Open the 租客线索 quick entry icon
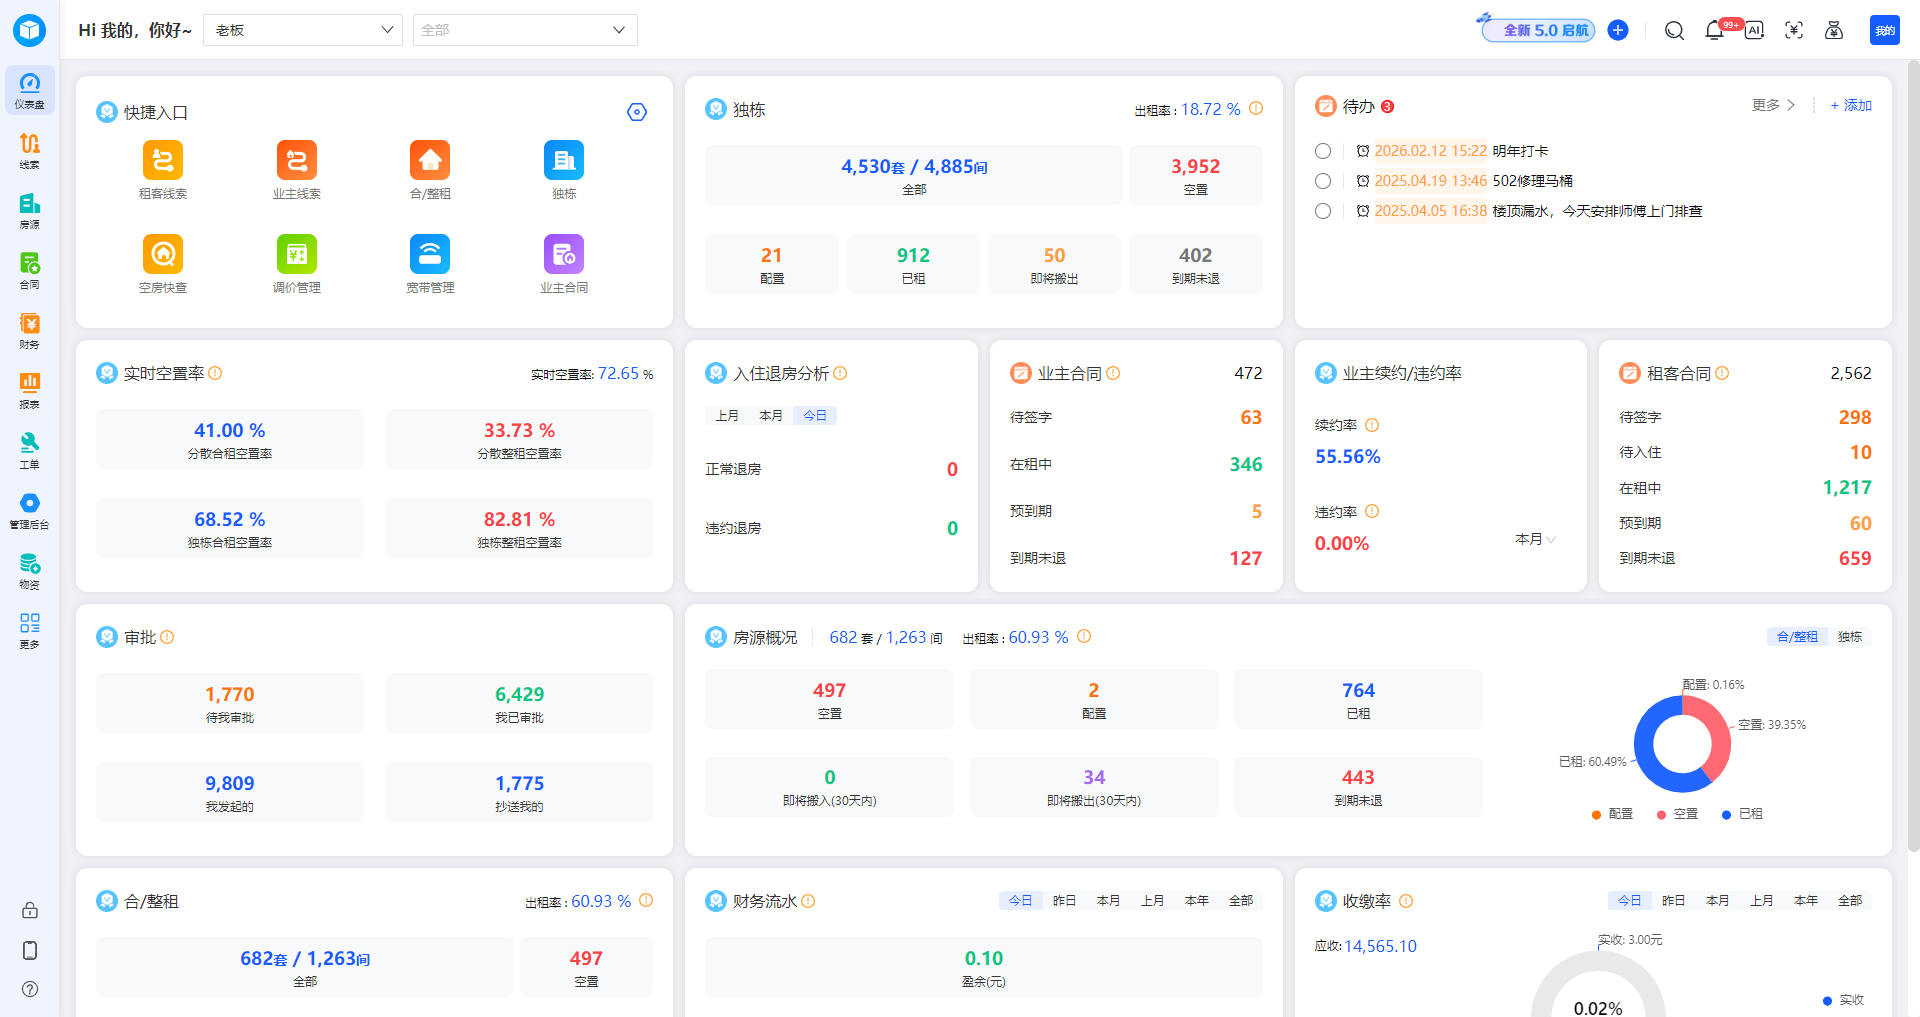The height and width of the screenshot is (1017, 1920). point(163,161)
